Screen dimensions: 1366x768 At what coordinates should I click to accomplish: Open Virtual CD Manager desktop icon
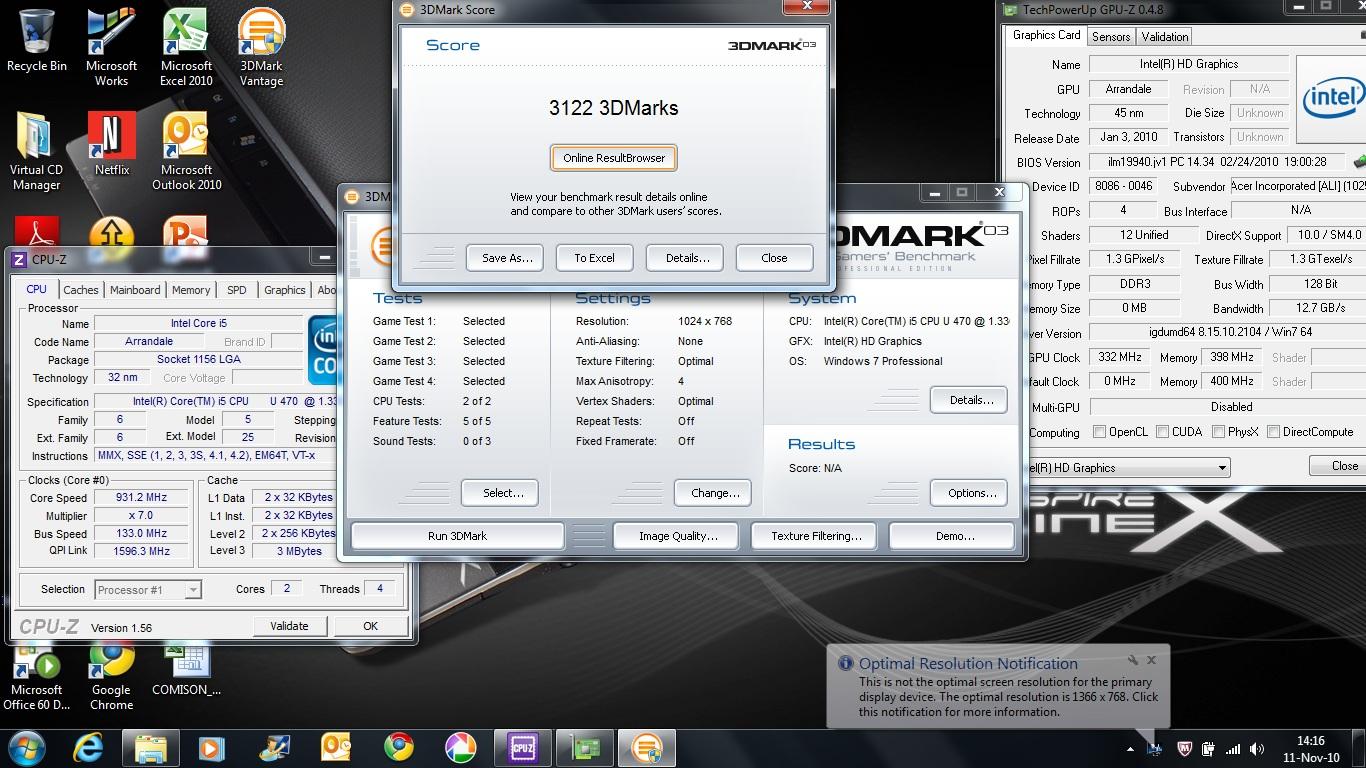[x=37, y=150]
